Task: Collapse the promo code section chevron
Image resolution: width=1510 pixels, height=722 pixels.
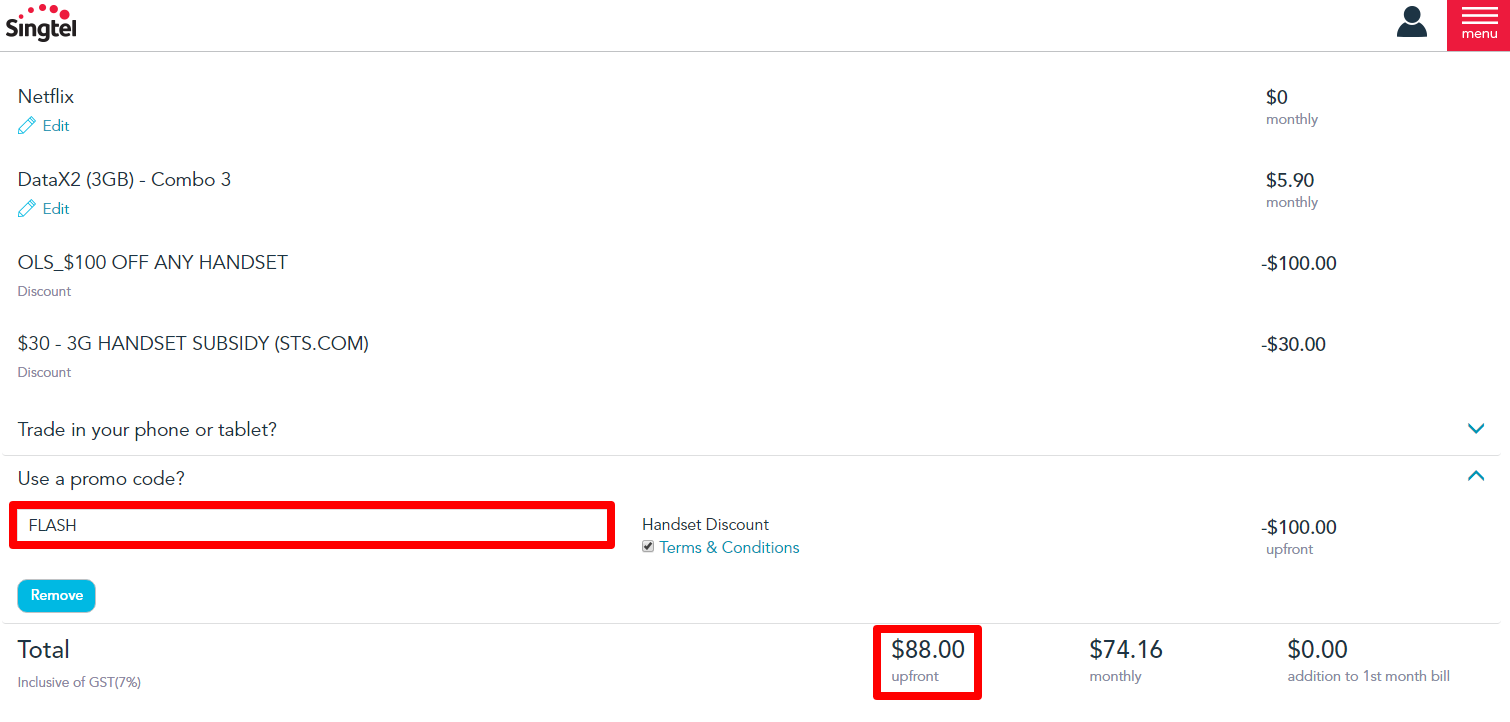Action: 1475,477
